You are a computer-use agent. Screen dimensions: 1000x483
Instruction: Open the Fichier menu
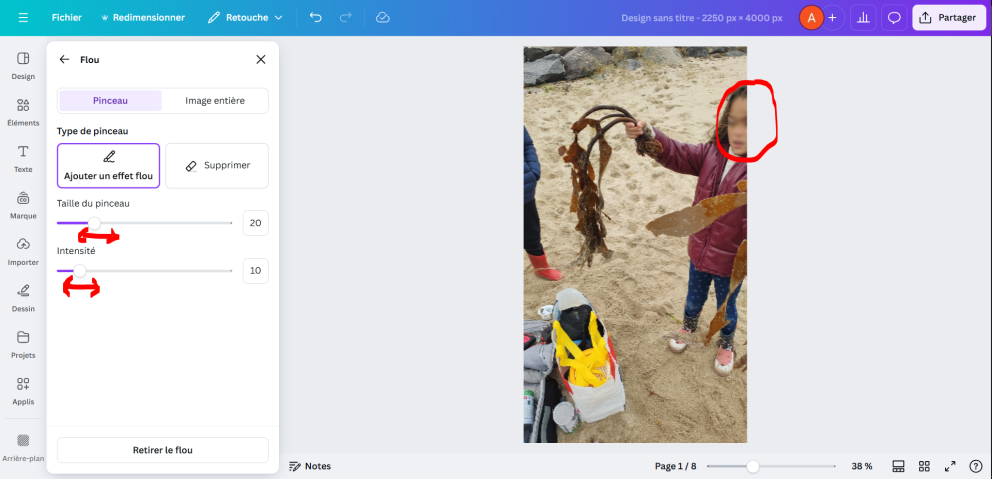pos(67,18)
